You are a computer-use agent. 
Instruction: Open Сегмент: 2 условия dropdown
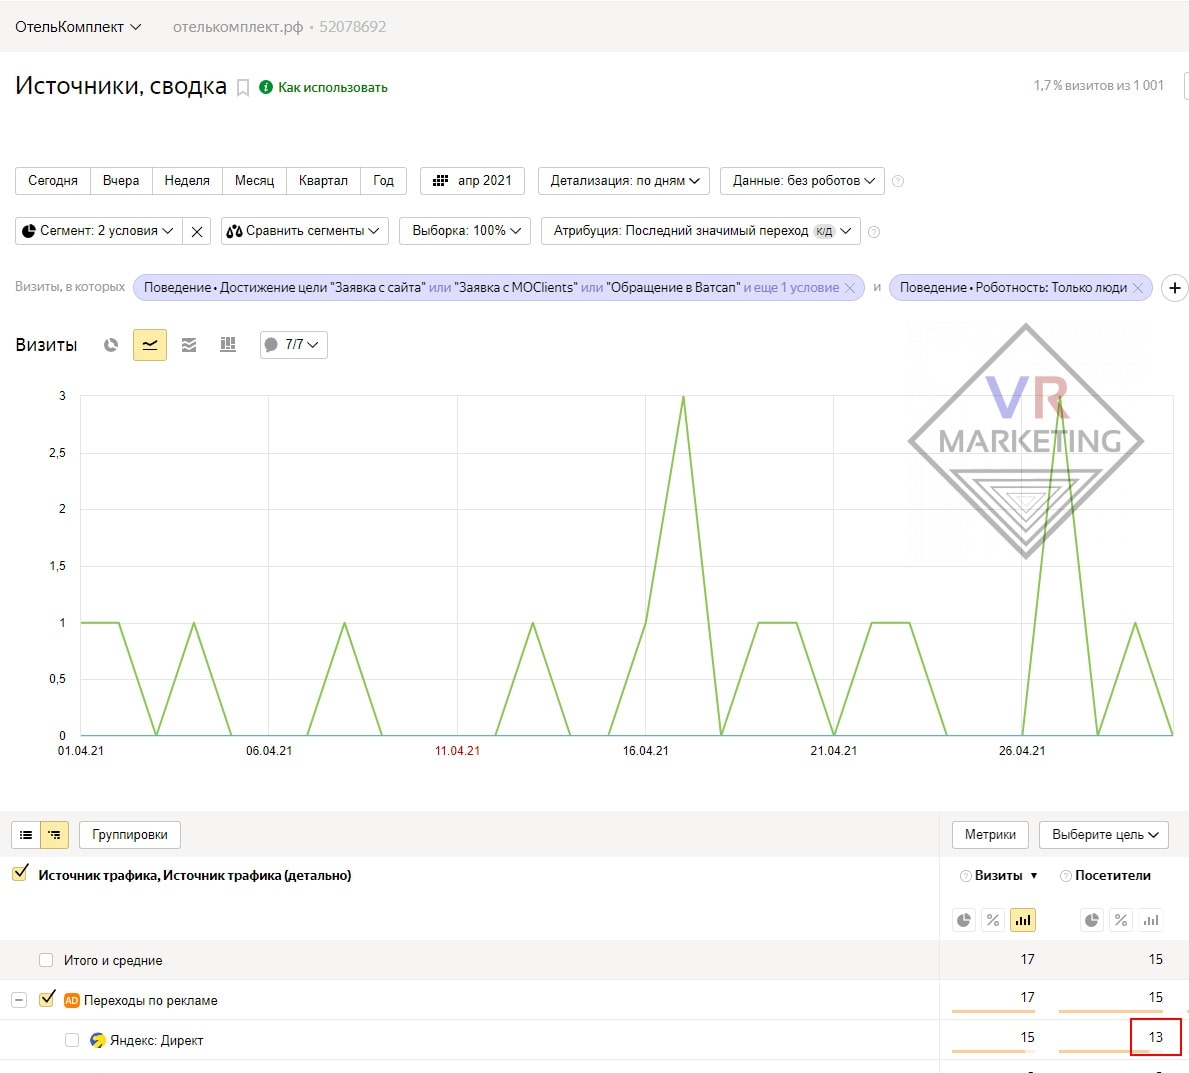[x=99, y=231]
